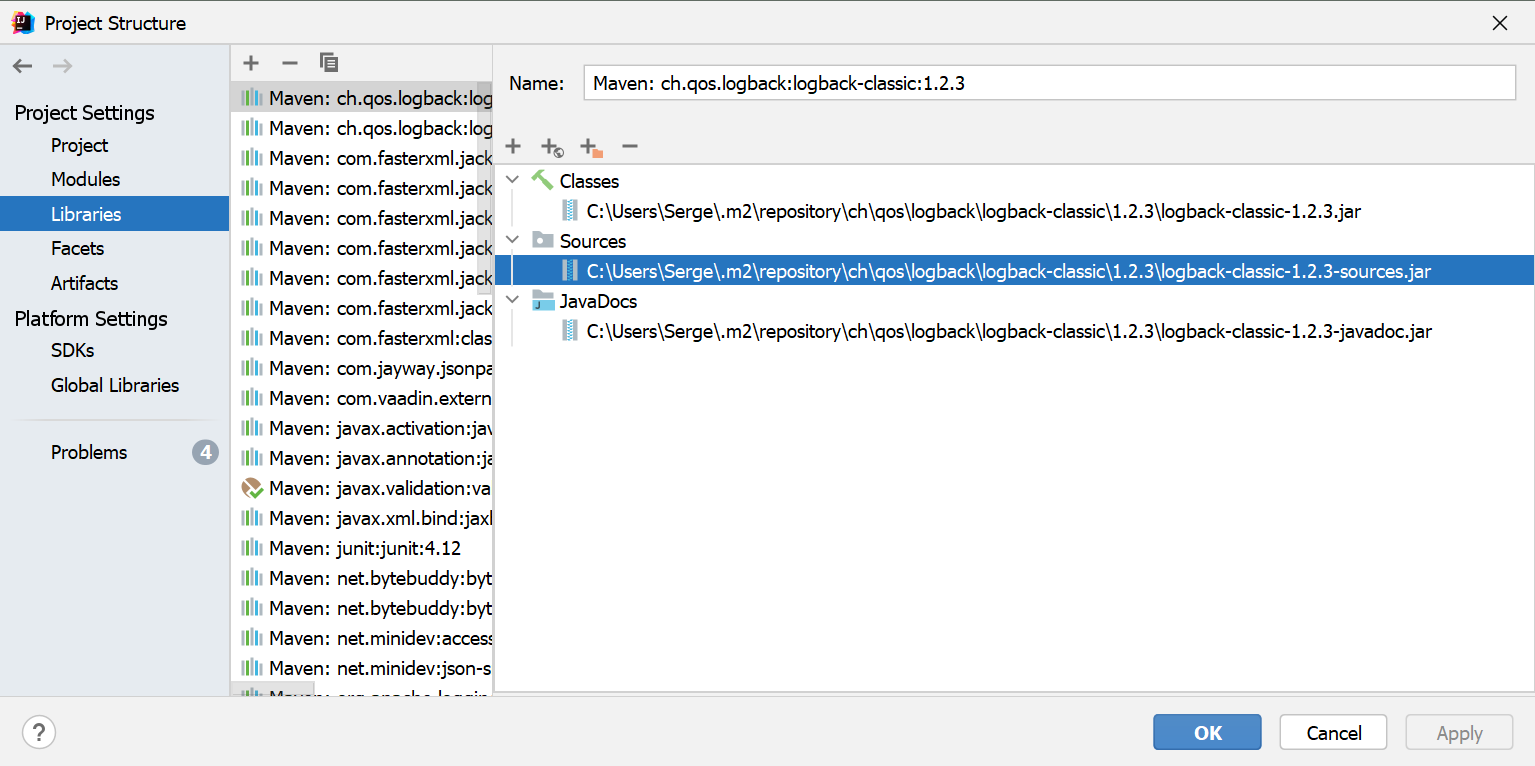Image resolution: width=1535 pixels, height=766 pixels.
Task: Close the Project Structure dialog
Action: coord(1499,22)
